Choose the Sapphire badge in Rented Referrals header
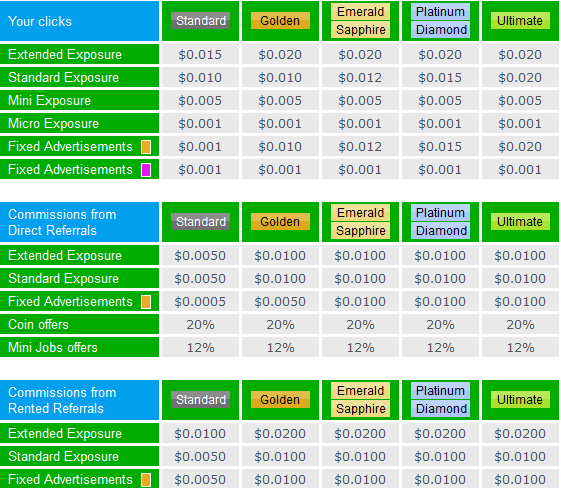This screenshot has height=488, width=561. coord(360,409)
